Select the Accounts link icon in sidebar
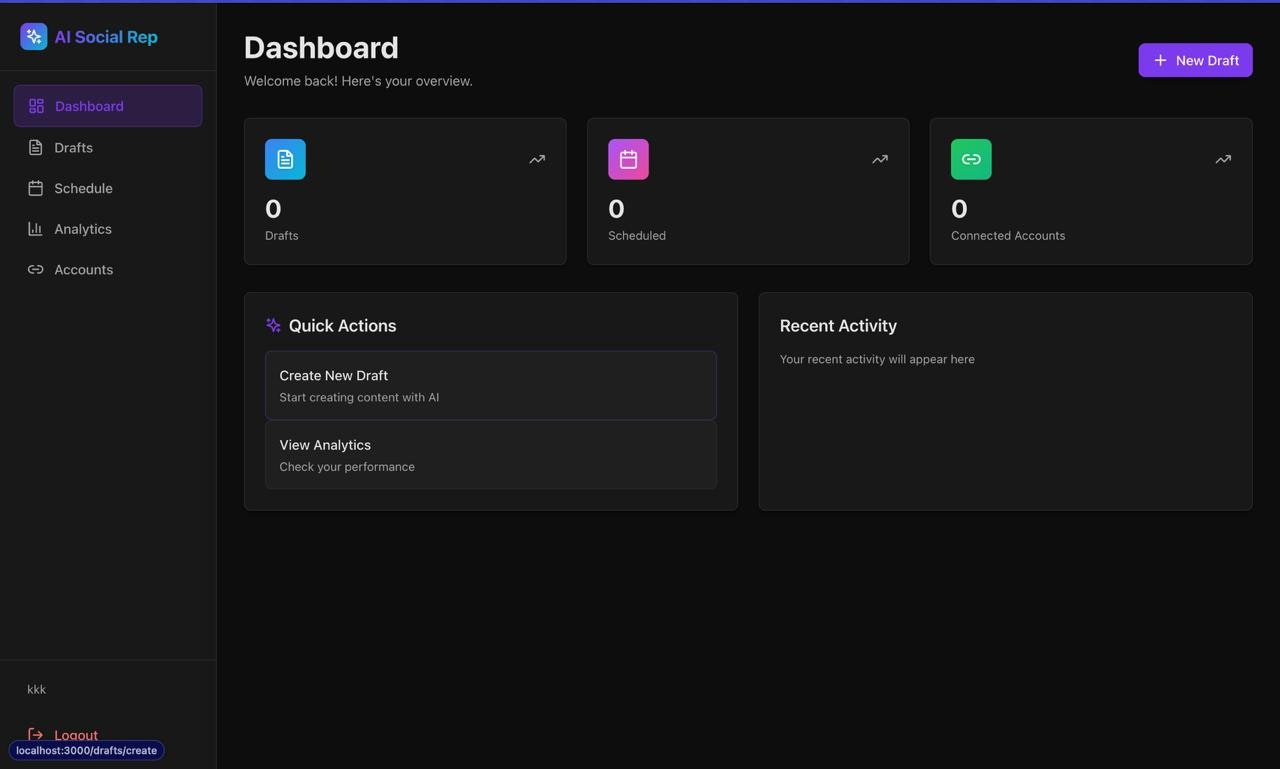The image size is (1280, 769). [x=34, y=269]
